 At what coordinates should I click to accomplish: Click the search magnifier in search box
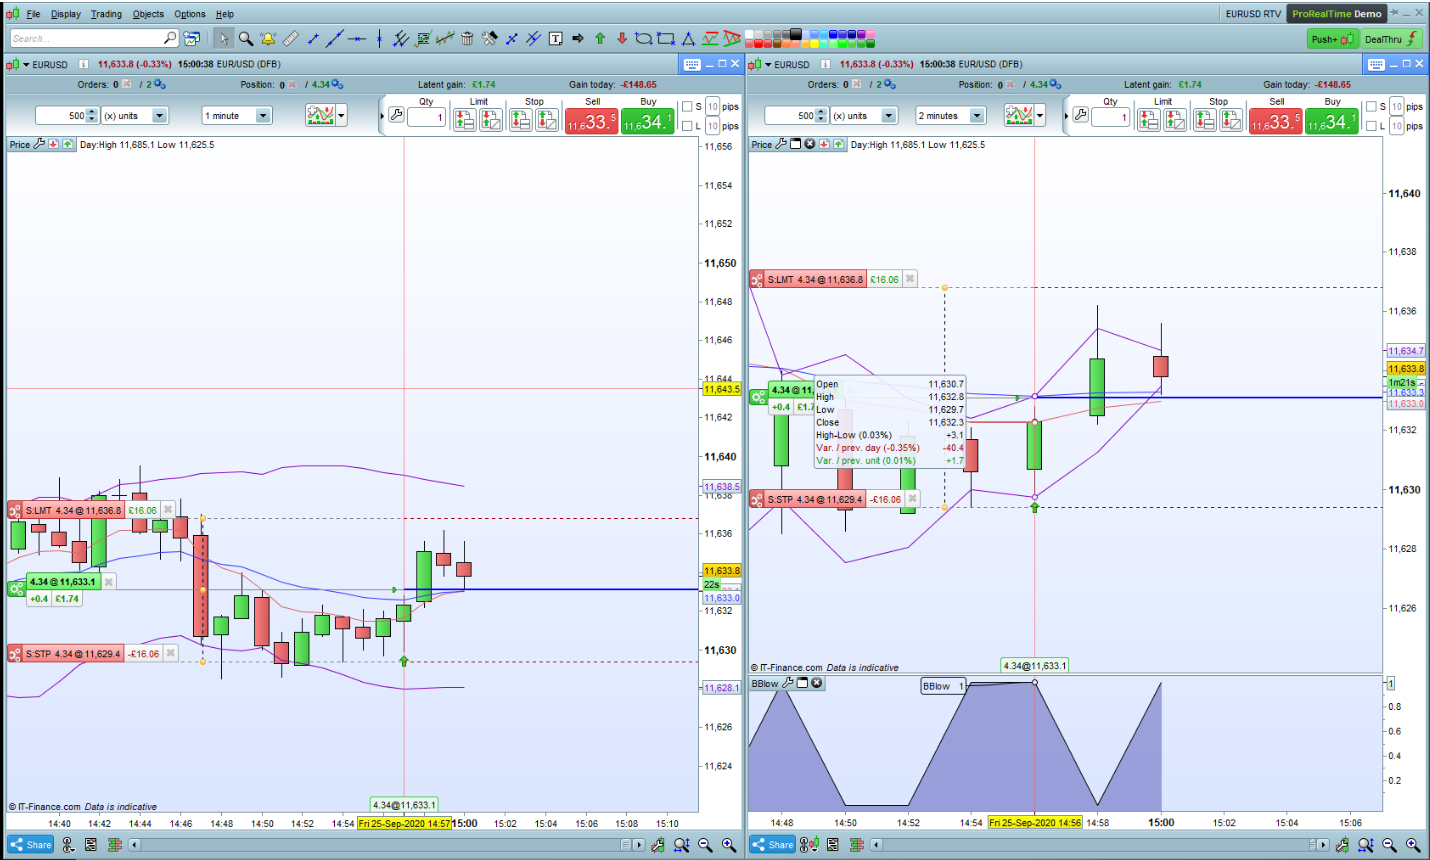[169, 38]
